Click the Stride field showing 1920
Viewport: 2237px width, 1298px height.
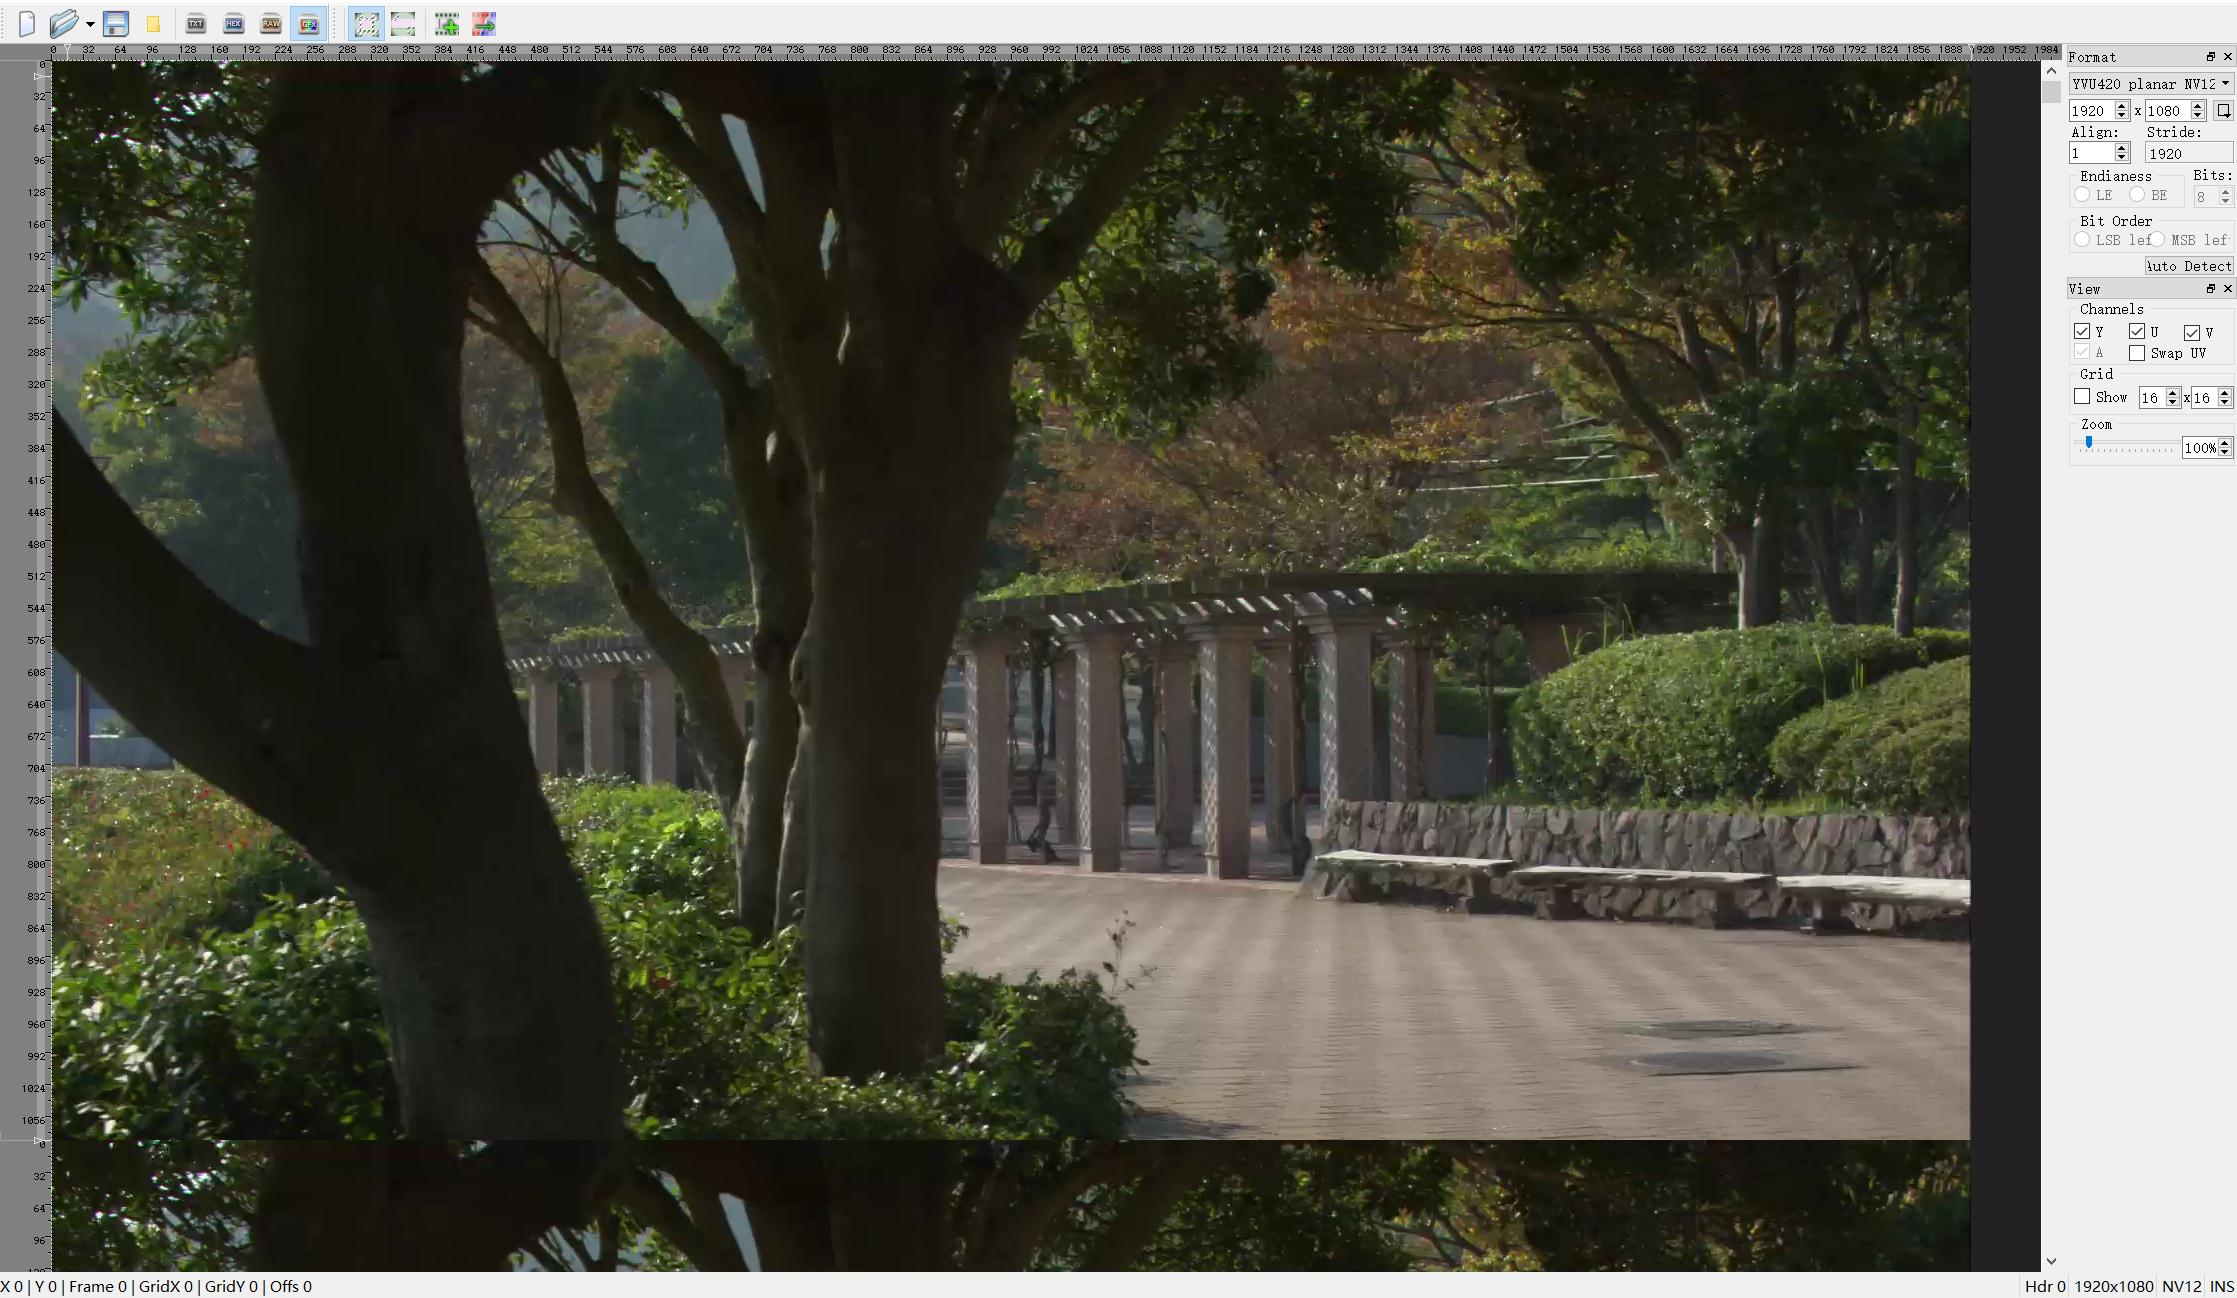coord(2188,153)
